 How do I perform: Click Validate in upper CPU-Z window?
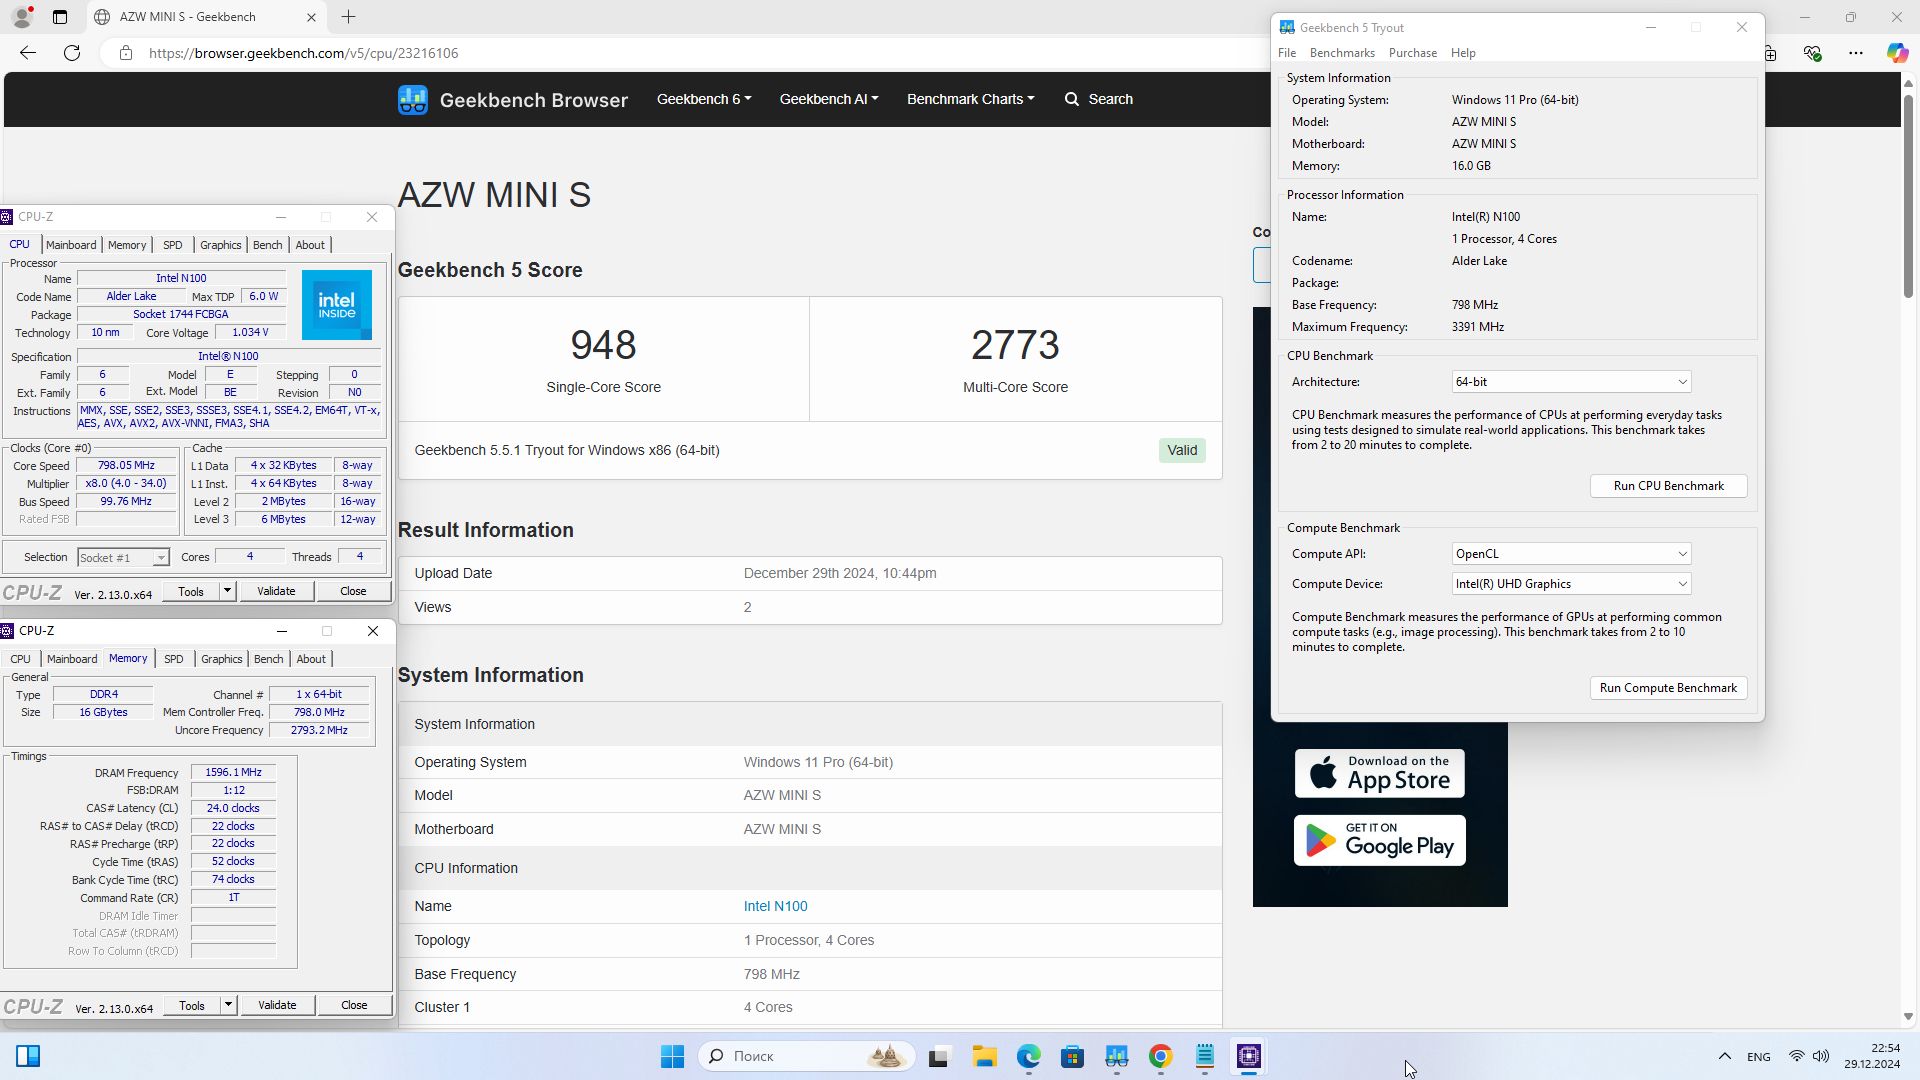[276, 591]
